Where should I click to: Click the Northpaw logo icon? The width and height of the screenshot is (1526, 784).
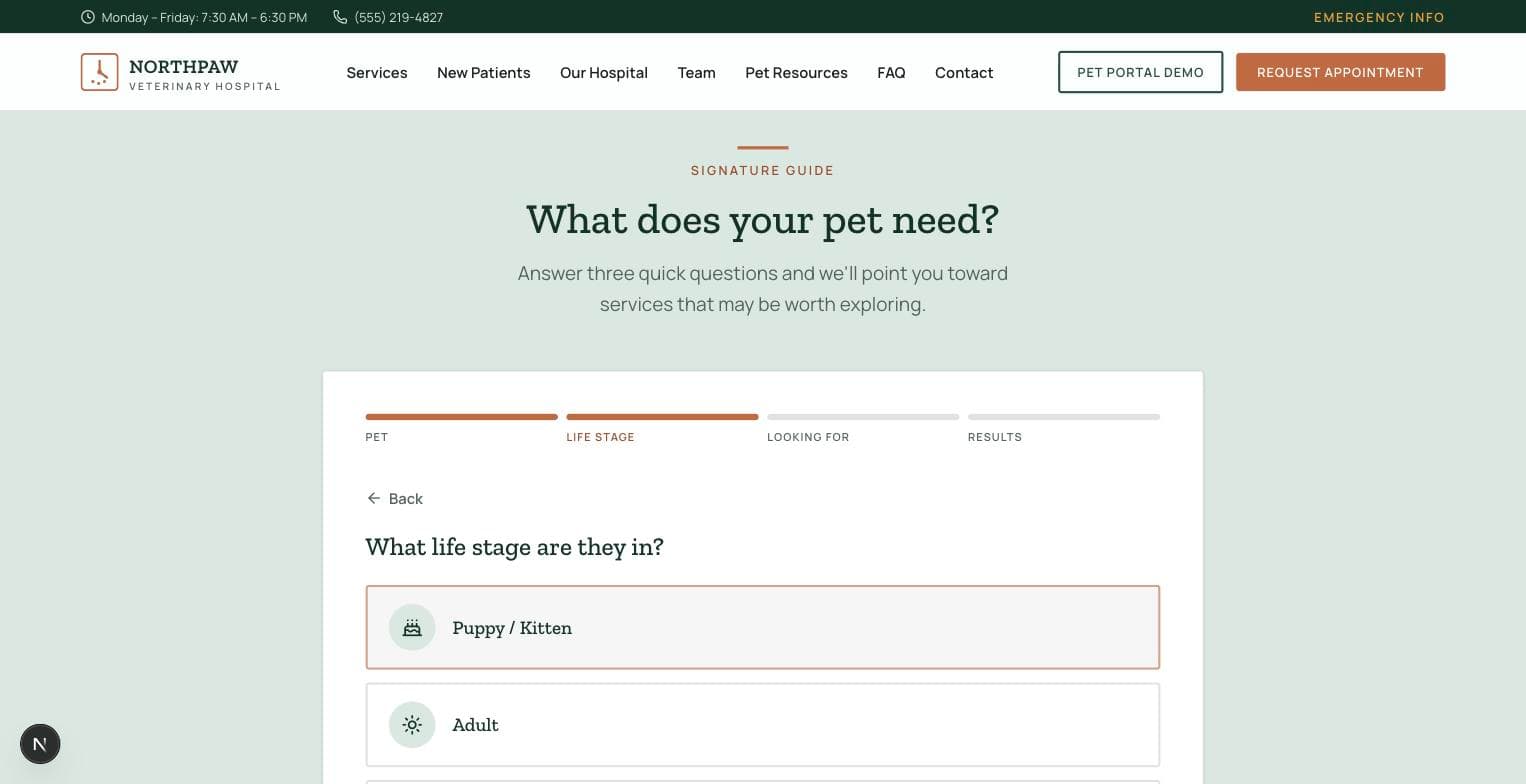click(99, 72)
